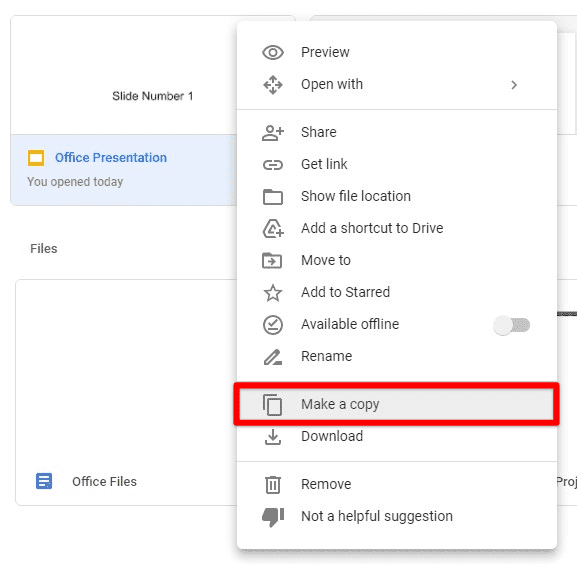Click the You opened today caption
Image resolution: width=577 pixels, height=568 pixels.
75,182
